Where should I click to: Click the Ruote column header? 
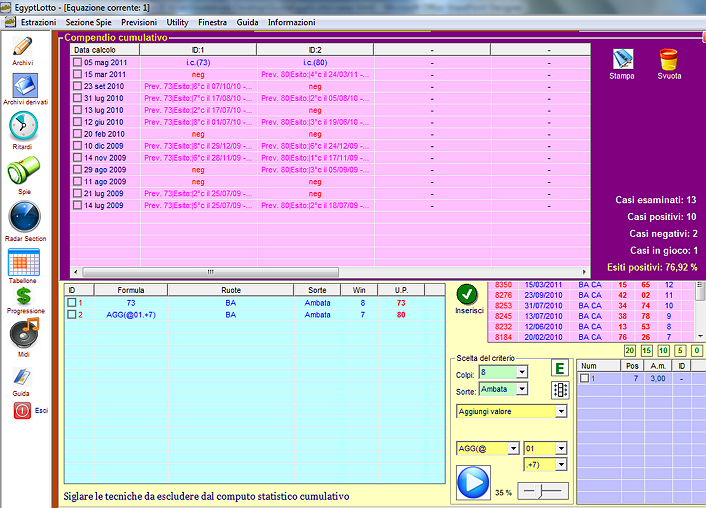click(x=231, y=290)
